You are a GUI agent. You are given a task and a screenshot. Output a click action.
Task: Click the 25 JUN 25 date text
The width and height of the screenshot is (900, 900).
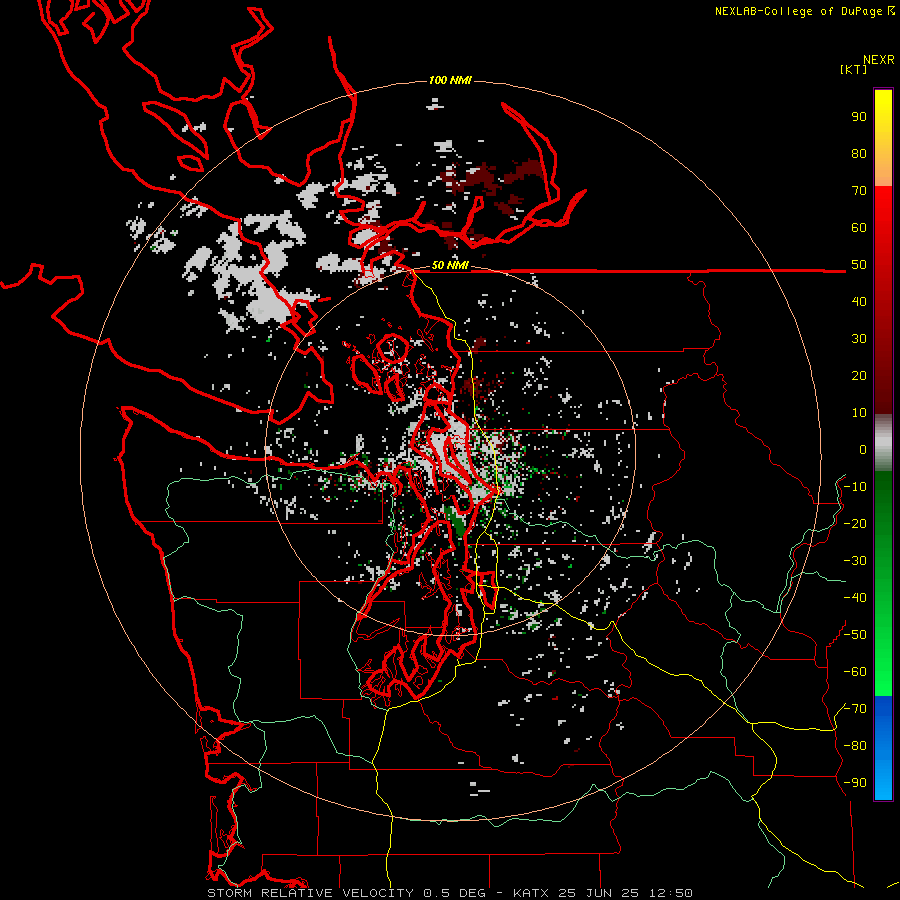coord(598,893)
